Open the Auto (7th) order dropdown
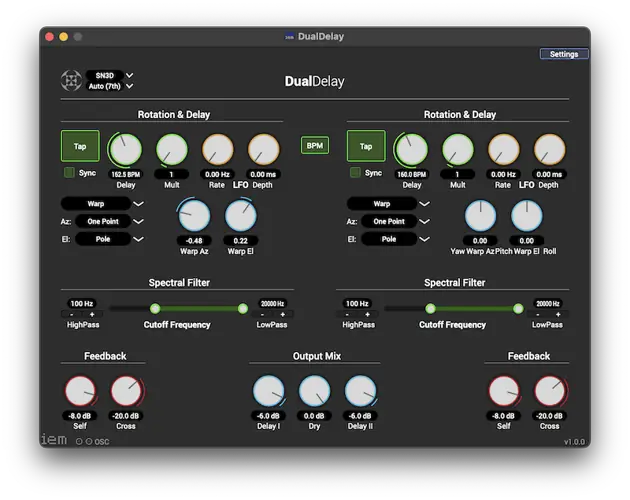630x500 pixels. coord(110,86)
